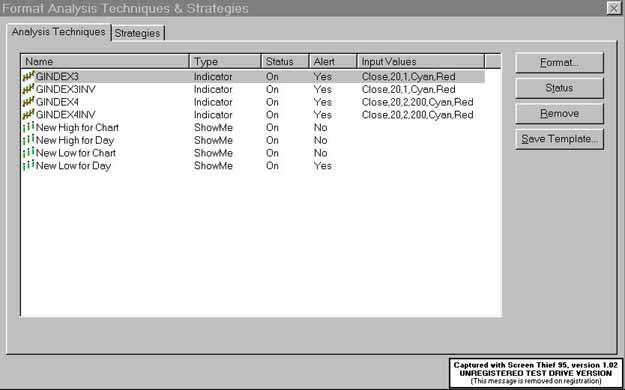Switch to the Strategies tab

click(x=138, y=33)
